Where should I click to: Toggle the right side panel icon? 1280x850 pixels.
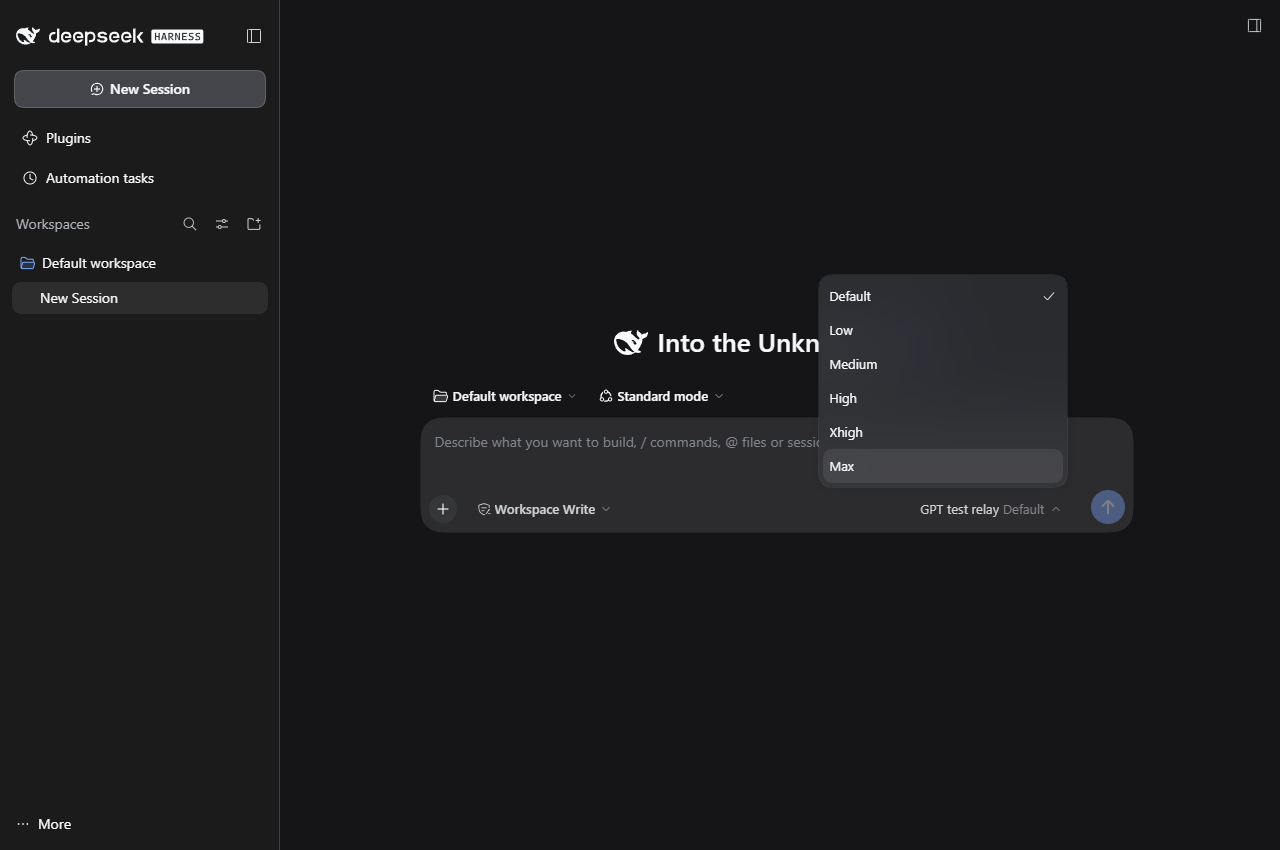click(1254, 25)
